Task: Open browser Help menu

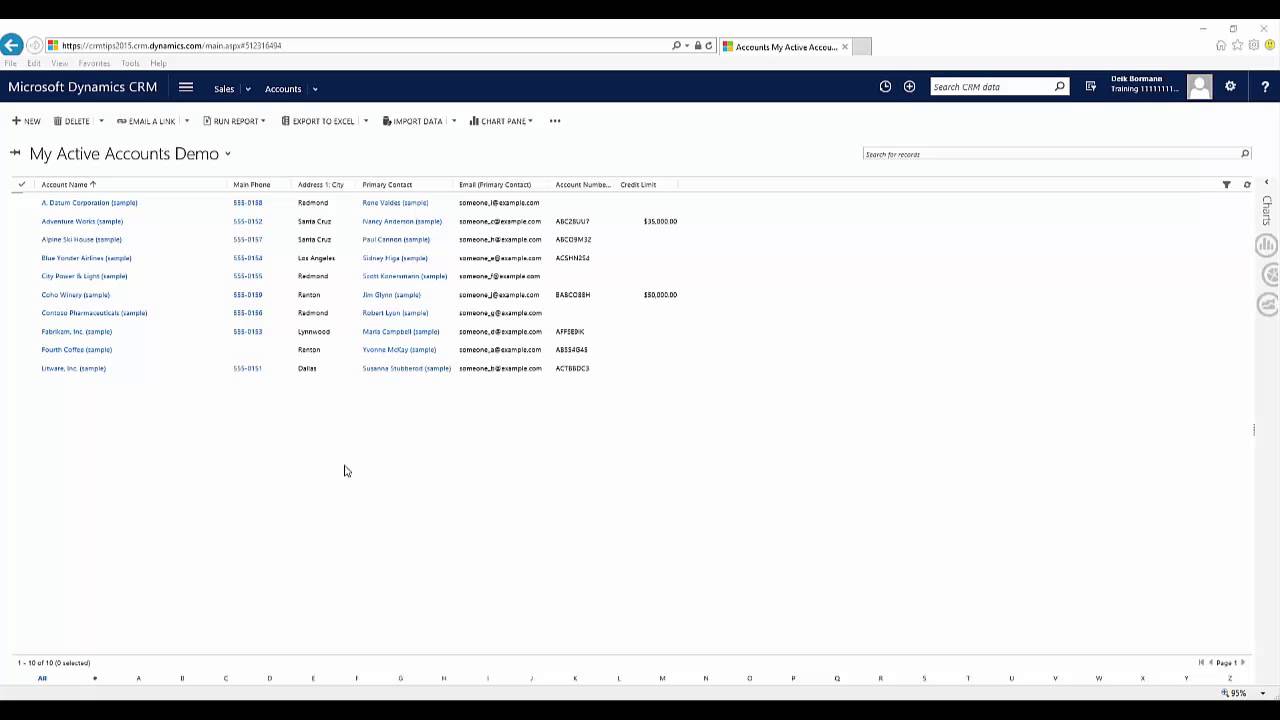Action: (159, 63)
